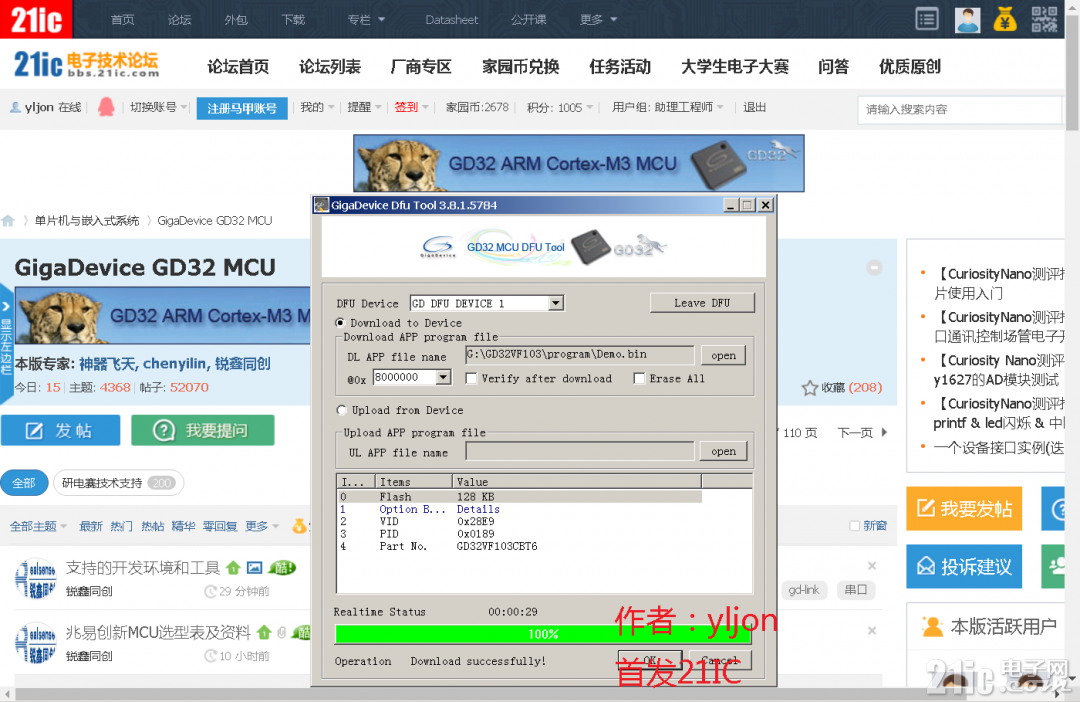Expand the 全部主题 filter dropdown
The width and height of the screenshot is (1080, 702).
38,526
